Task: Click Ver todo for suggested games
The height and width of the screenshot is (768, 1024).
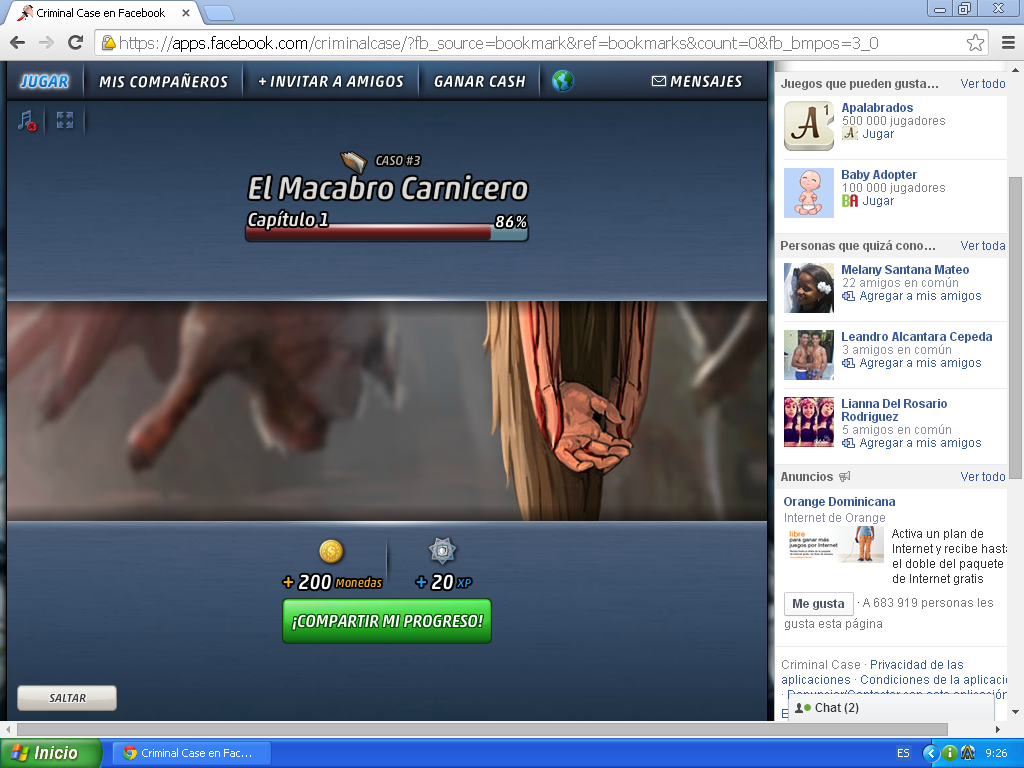Action: (983, 84)
